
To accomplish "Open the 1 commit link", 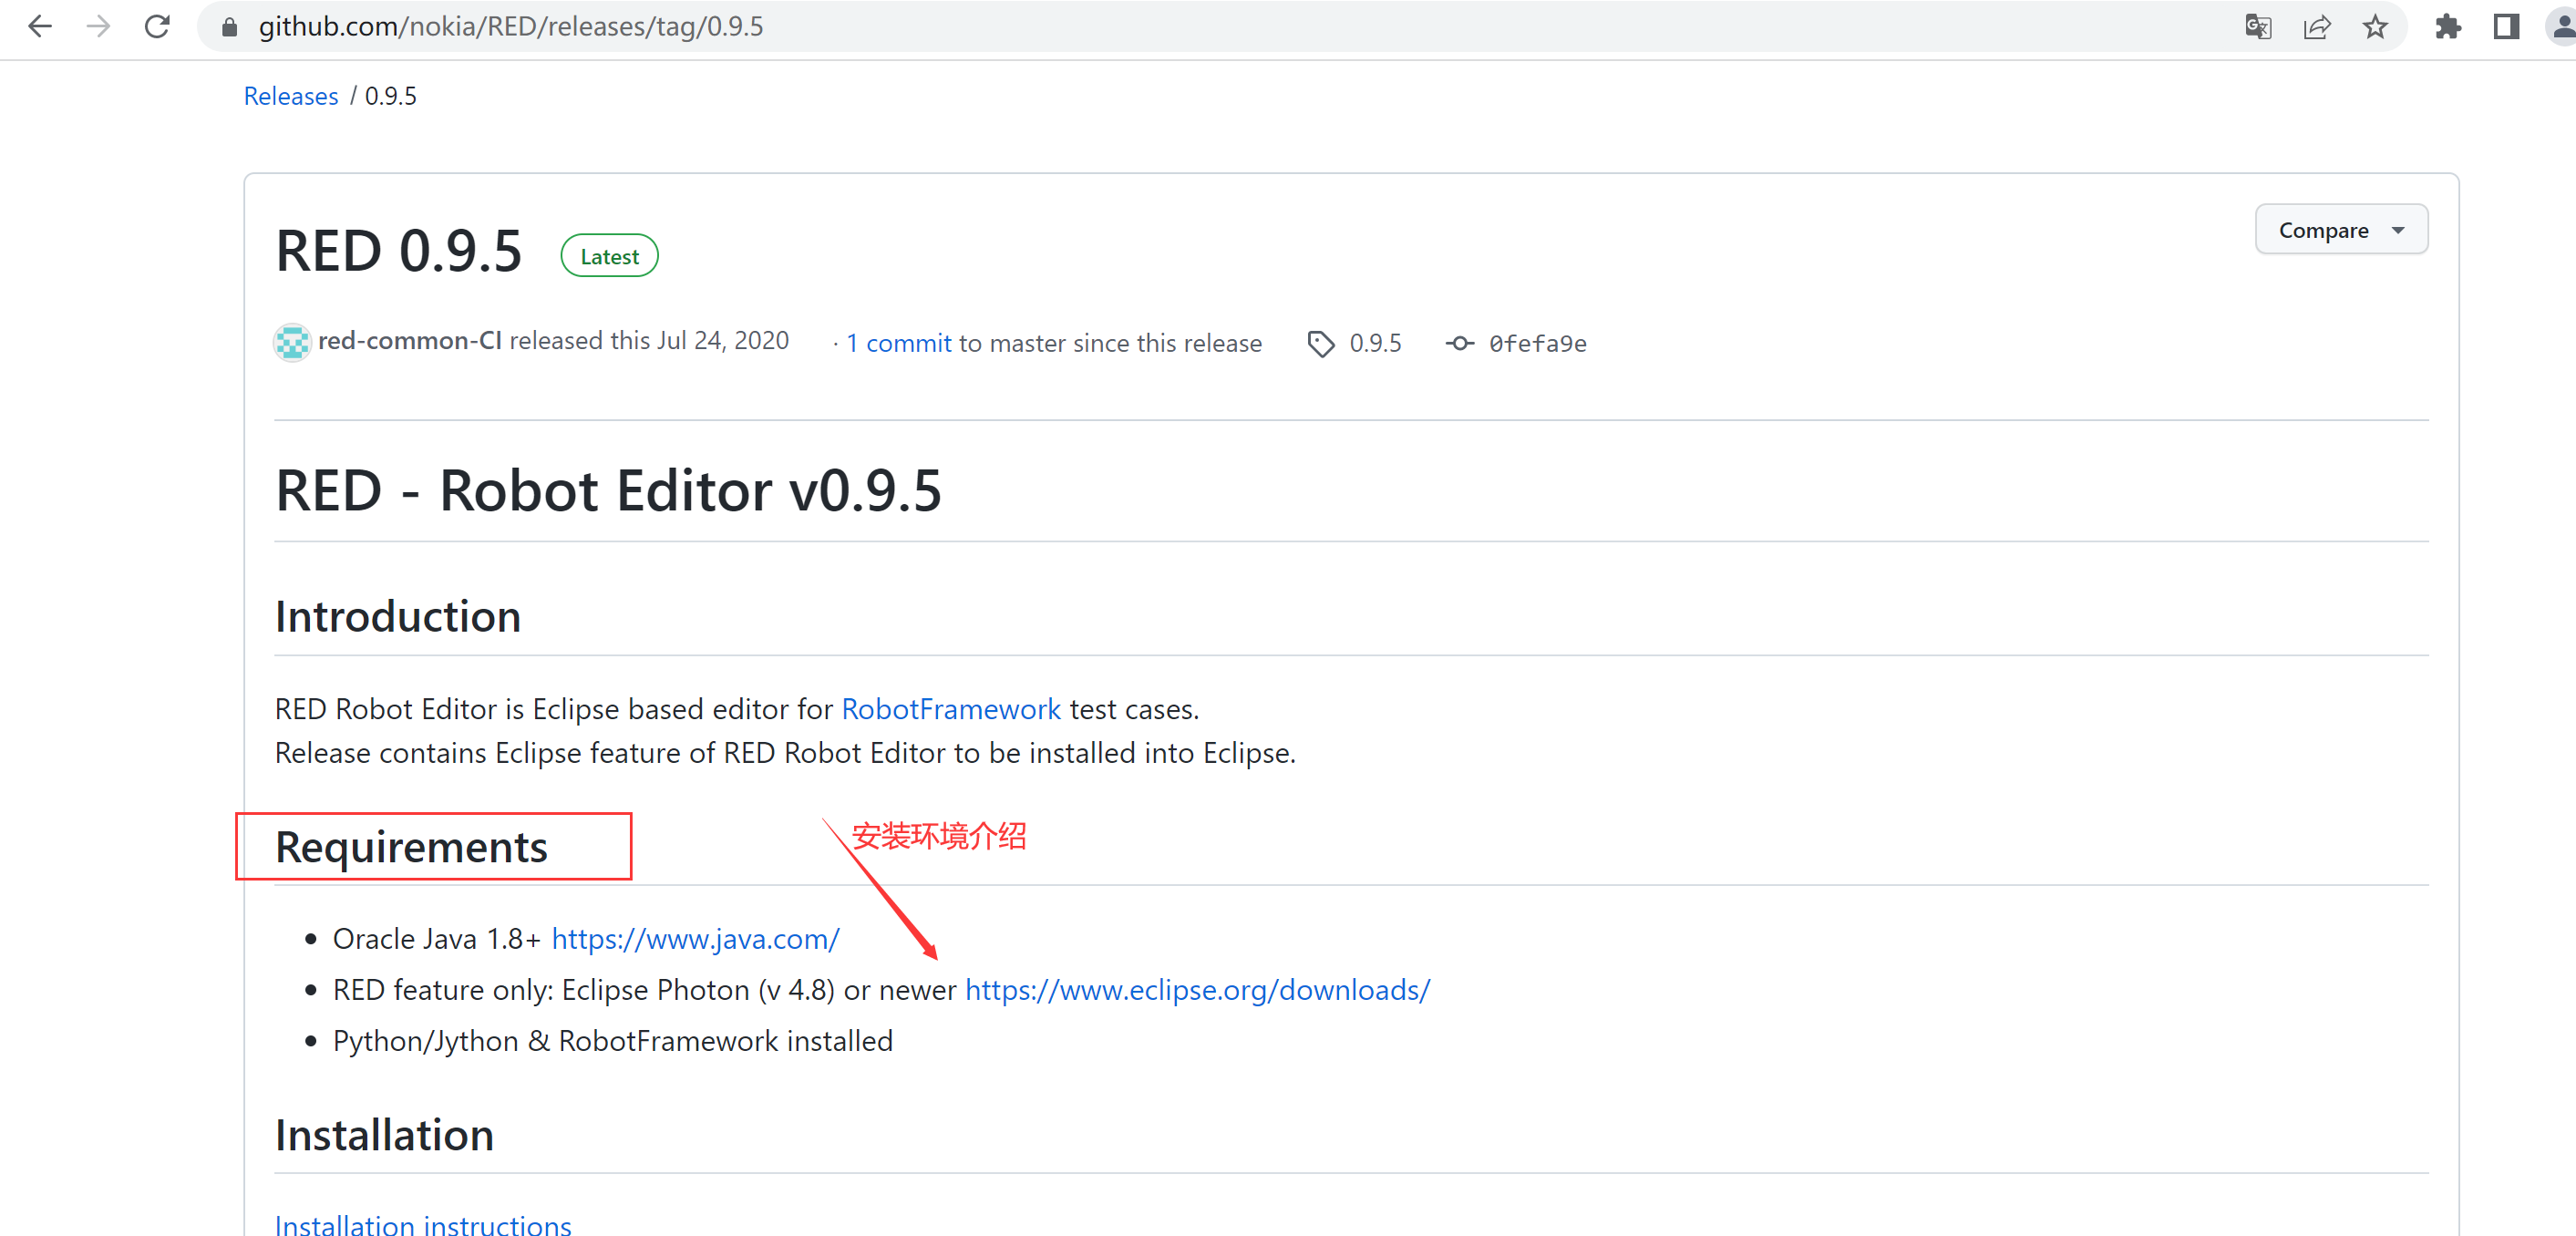I will pos(898,343).
